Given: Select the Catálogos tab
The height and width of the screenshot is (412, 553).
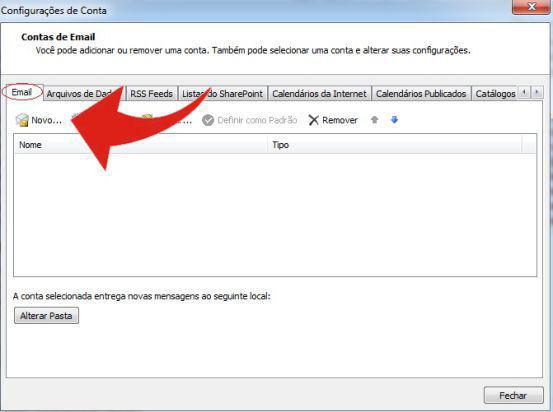Looking at the screenshot, I should pyautogui.click(x=495, y=94).
